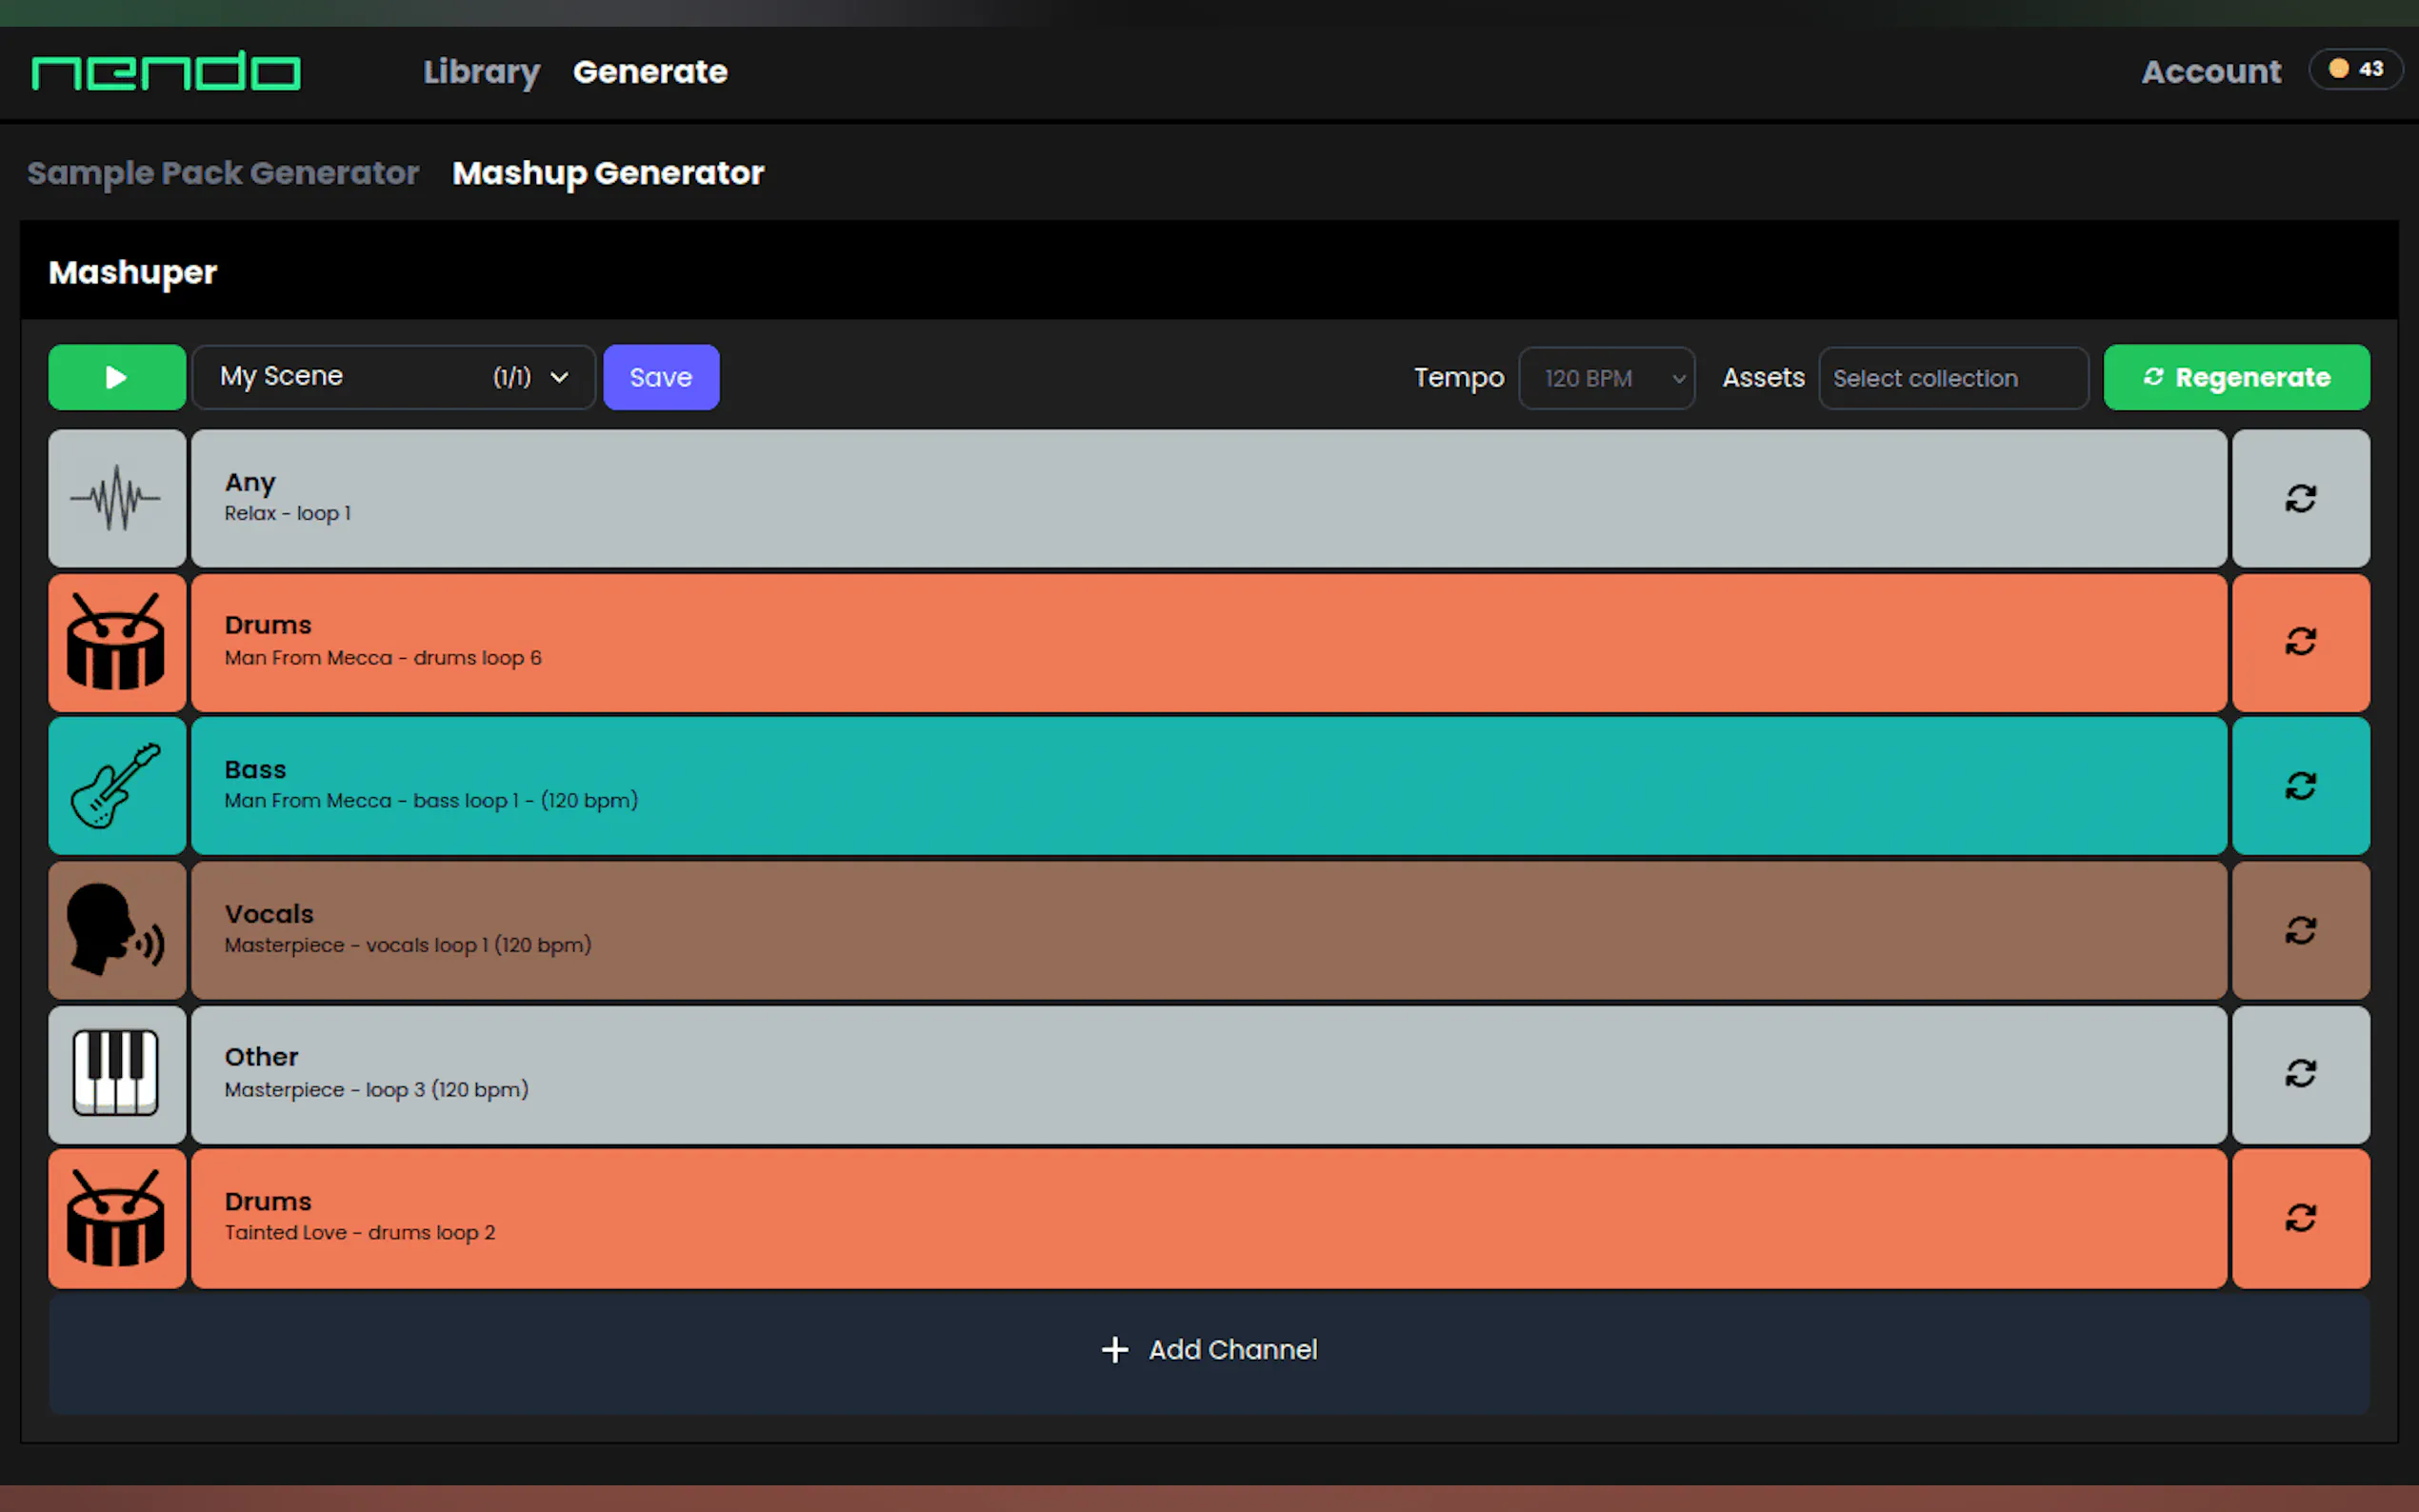Save the current scene

(x=661, y=377)
